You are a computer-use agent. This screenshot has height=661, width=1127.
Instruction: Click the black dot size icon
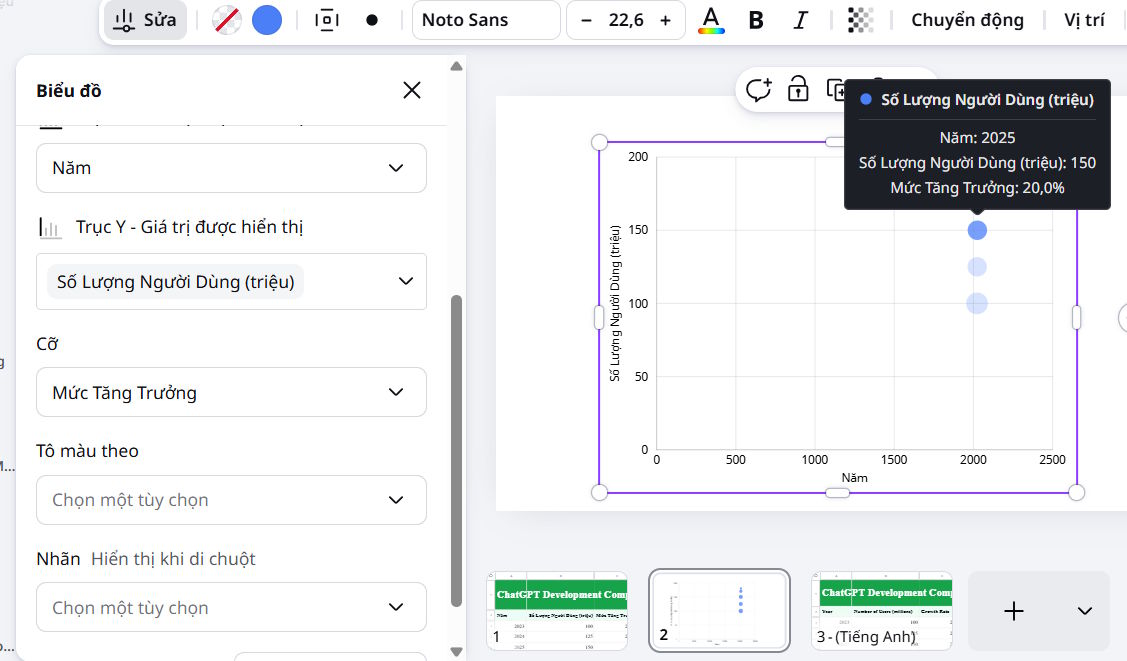point(373,19)
